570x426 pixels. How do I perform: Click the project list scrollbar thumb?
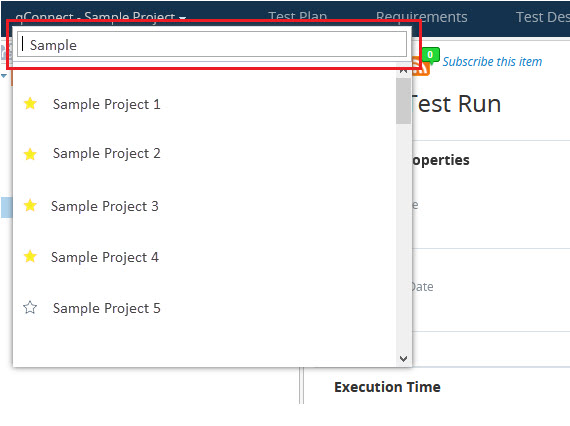[x=403, y=101]
